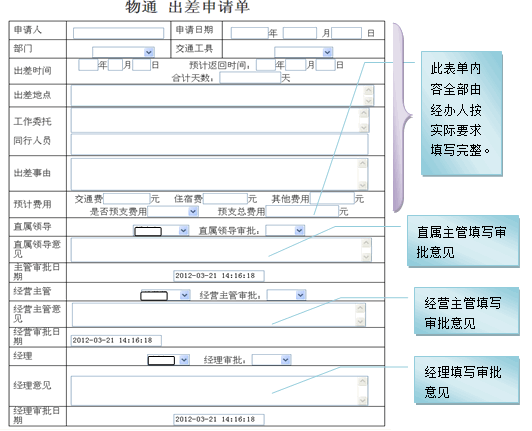Open the 交通工具 dropdown list
Screen dimensions: 532x431
304,52
